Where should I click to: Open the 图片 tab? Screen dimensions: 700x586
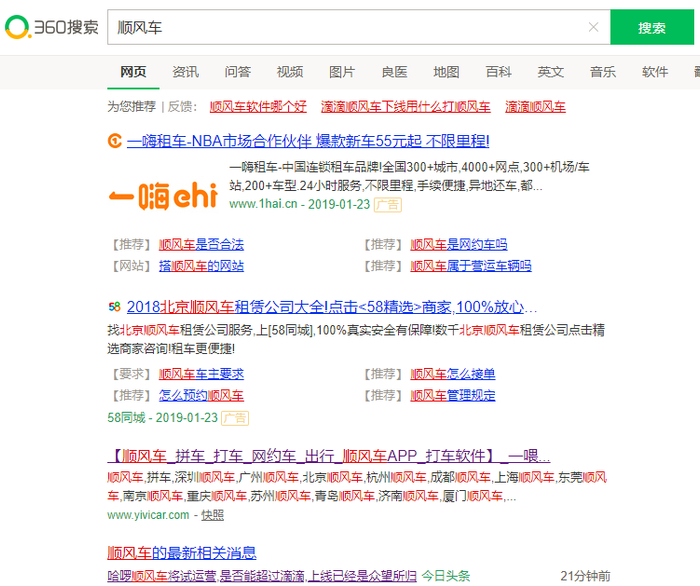pyautogui.click(x=342, y=72)
